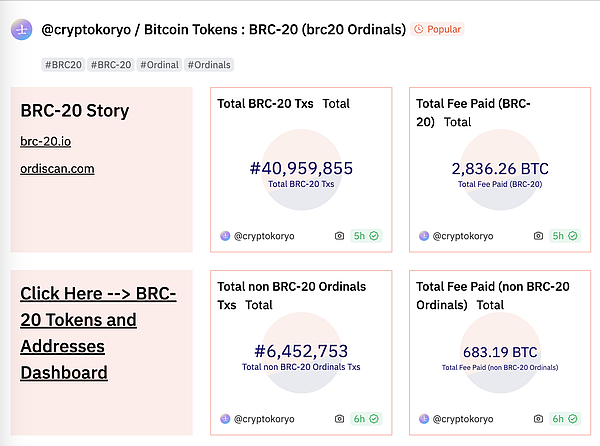Screen dimensions: 600x446
Task: Open @cryptokoryo link on Total BRC-20 Txs card
Action: 264,236
